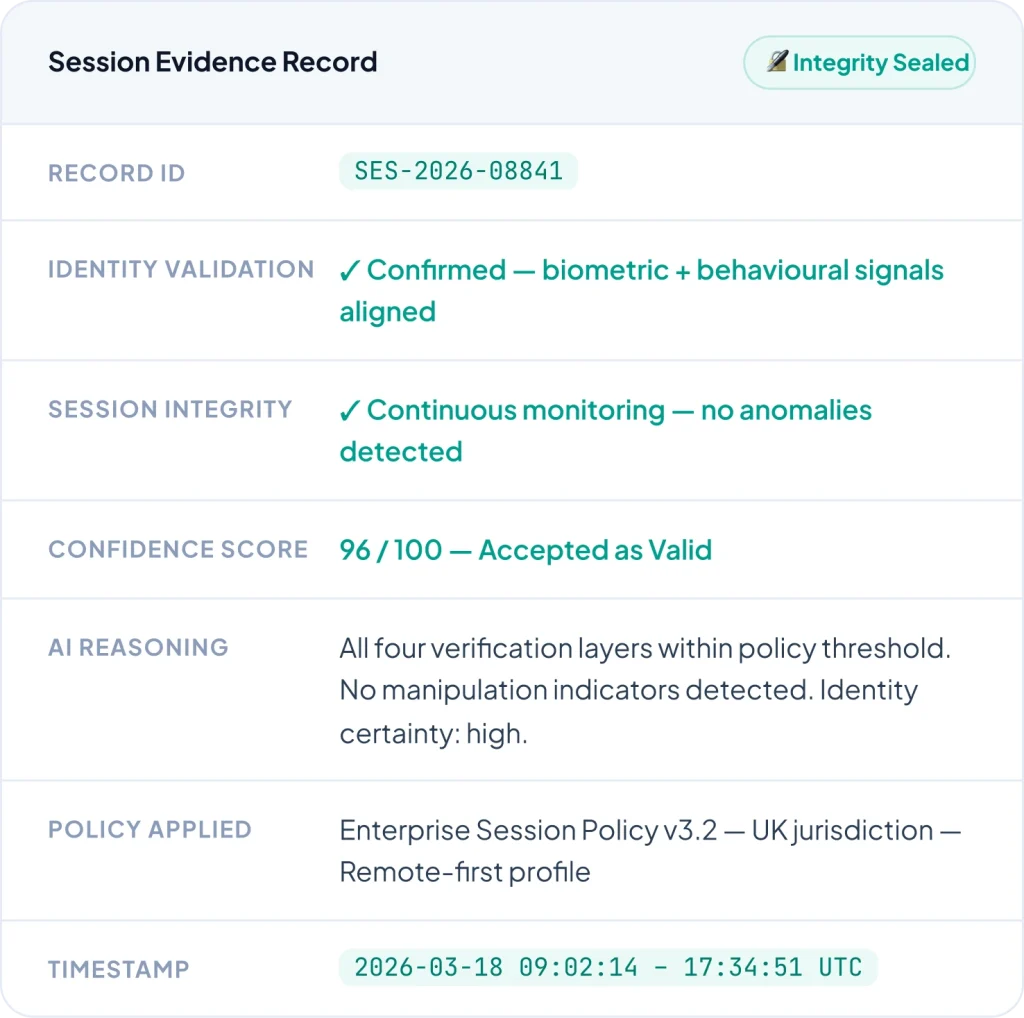Click the Session Evidence Record title
This screenshot has width=1024, height=1018.
pos(213,62)
